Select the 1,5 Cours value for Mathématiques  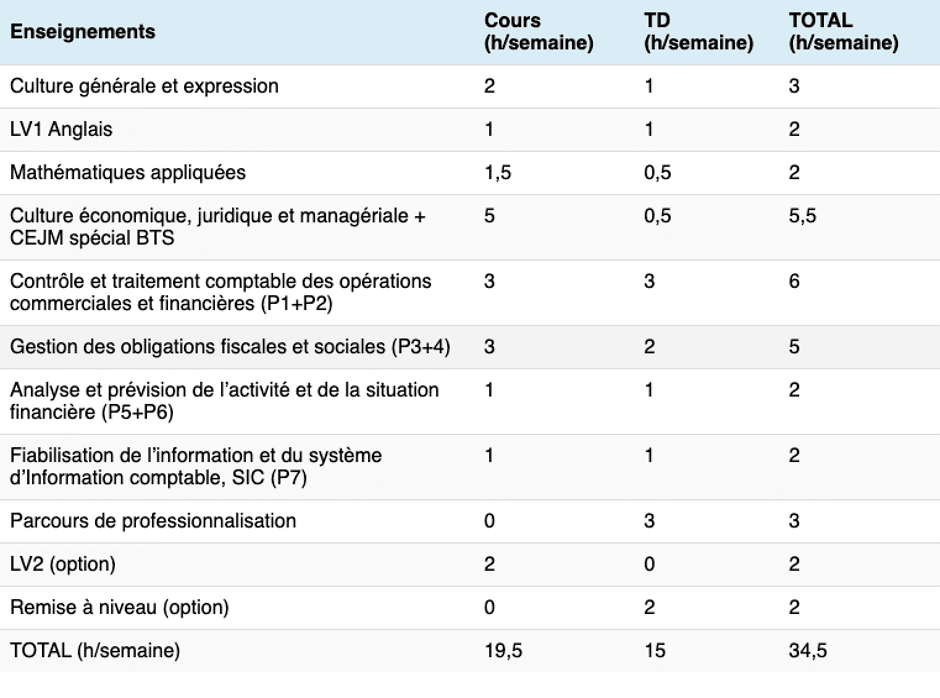[497, 173]
